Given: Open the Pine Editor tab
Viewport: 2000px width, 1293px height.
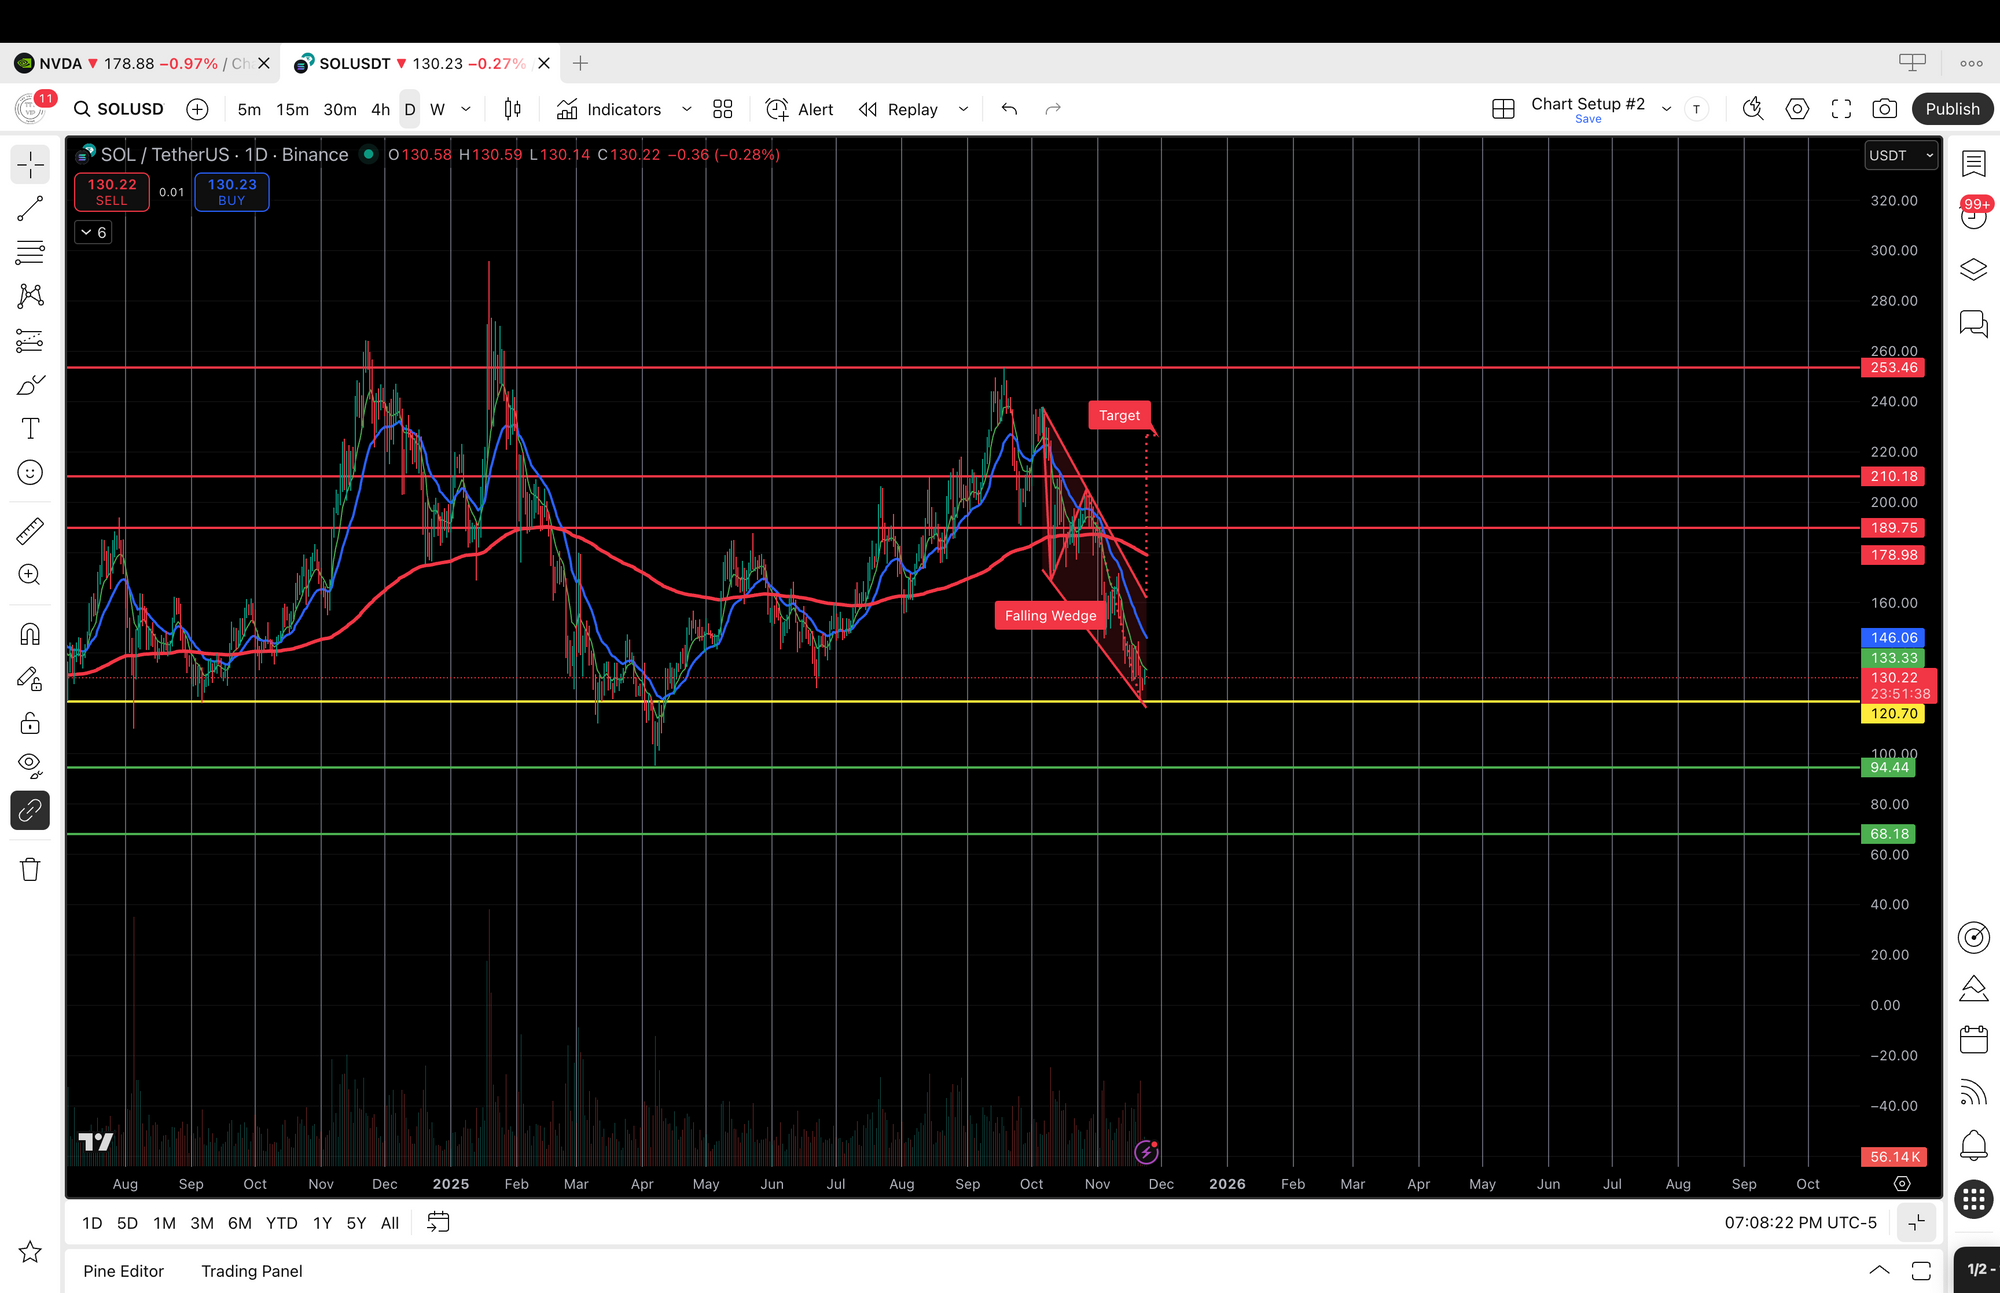Looking at the screenshot, I should pos(123,1271).
